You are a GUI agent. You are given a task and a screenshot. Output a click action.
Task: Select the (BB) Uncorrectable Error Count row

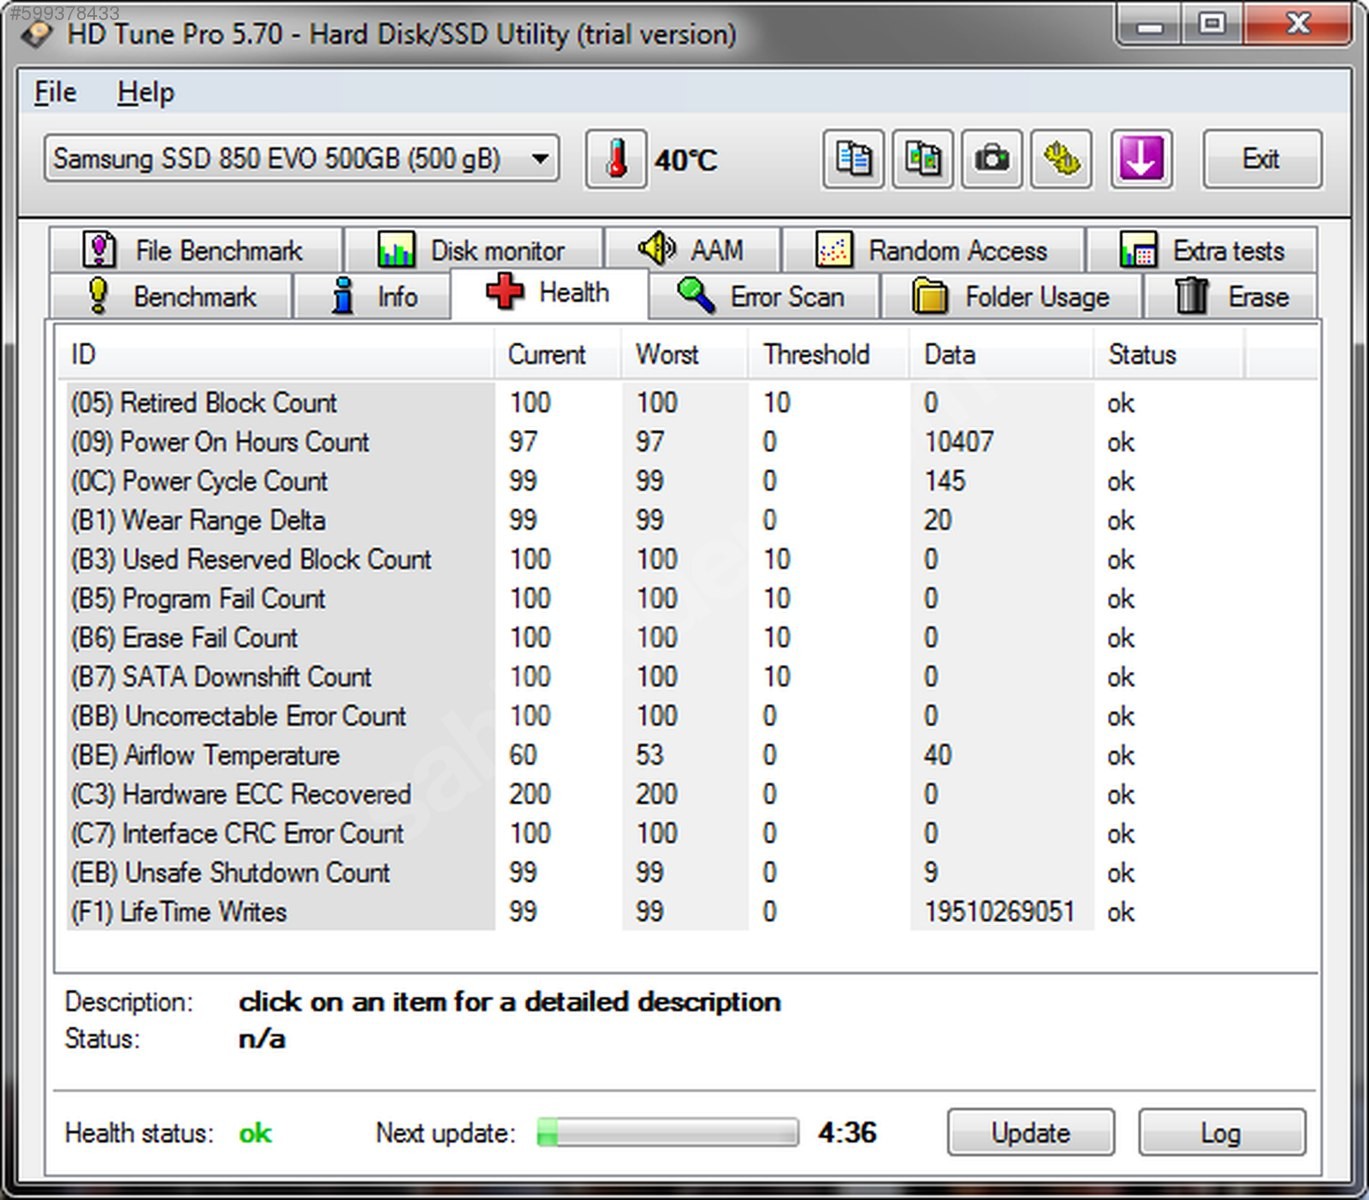(655, 716)
